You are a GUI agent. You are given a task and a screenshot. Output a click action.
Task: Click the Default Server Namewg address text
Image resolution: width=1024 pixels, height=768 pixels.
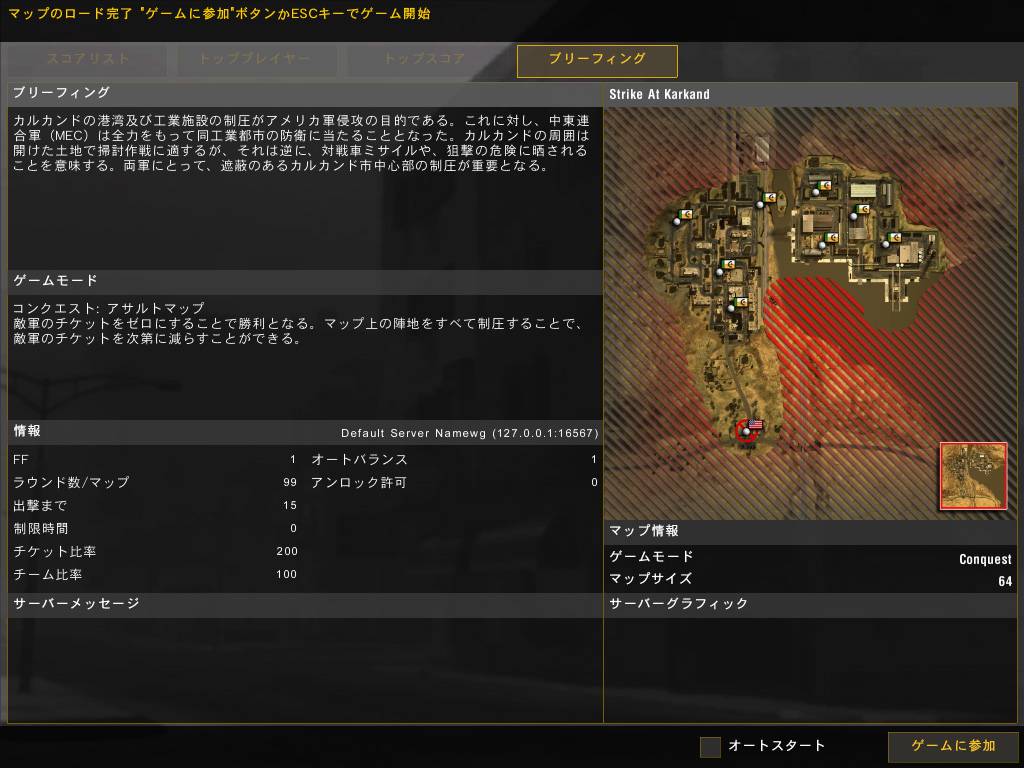[x=469, y=433]
